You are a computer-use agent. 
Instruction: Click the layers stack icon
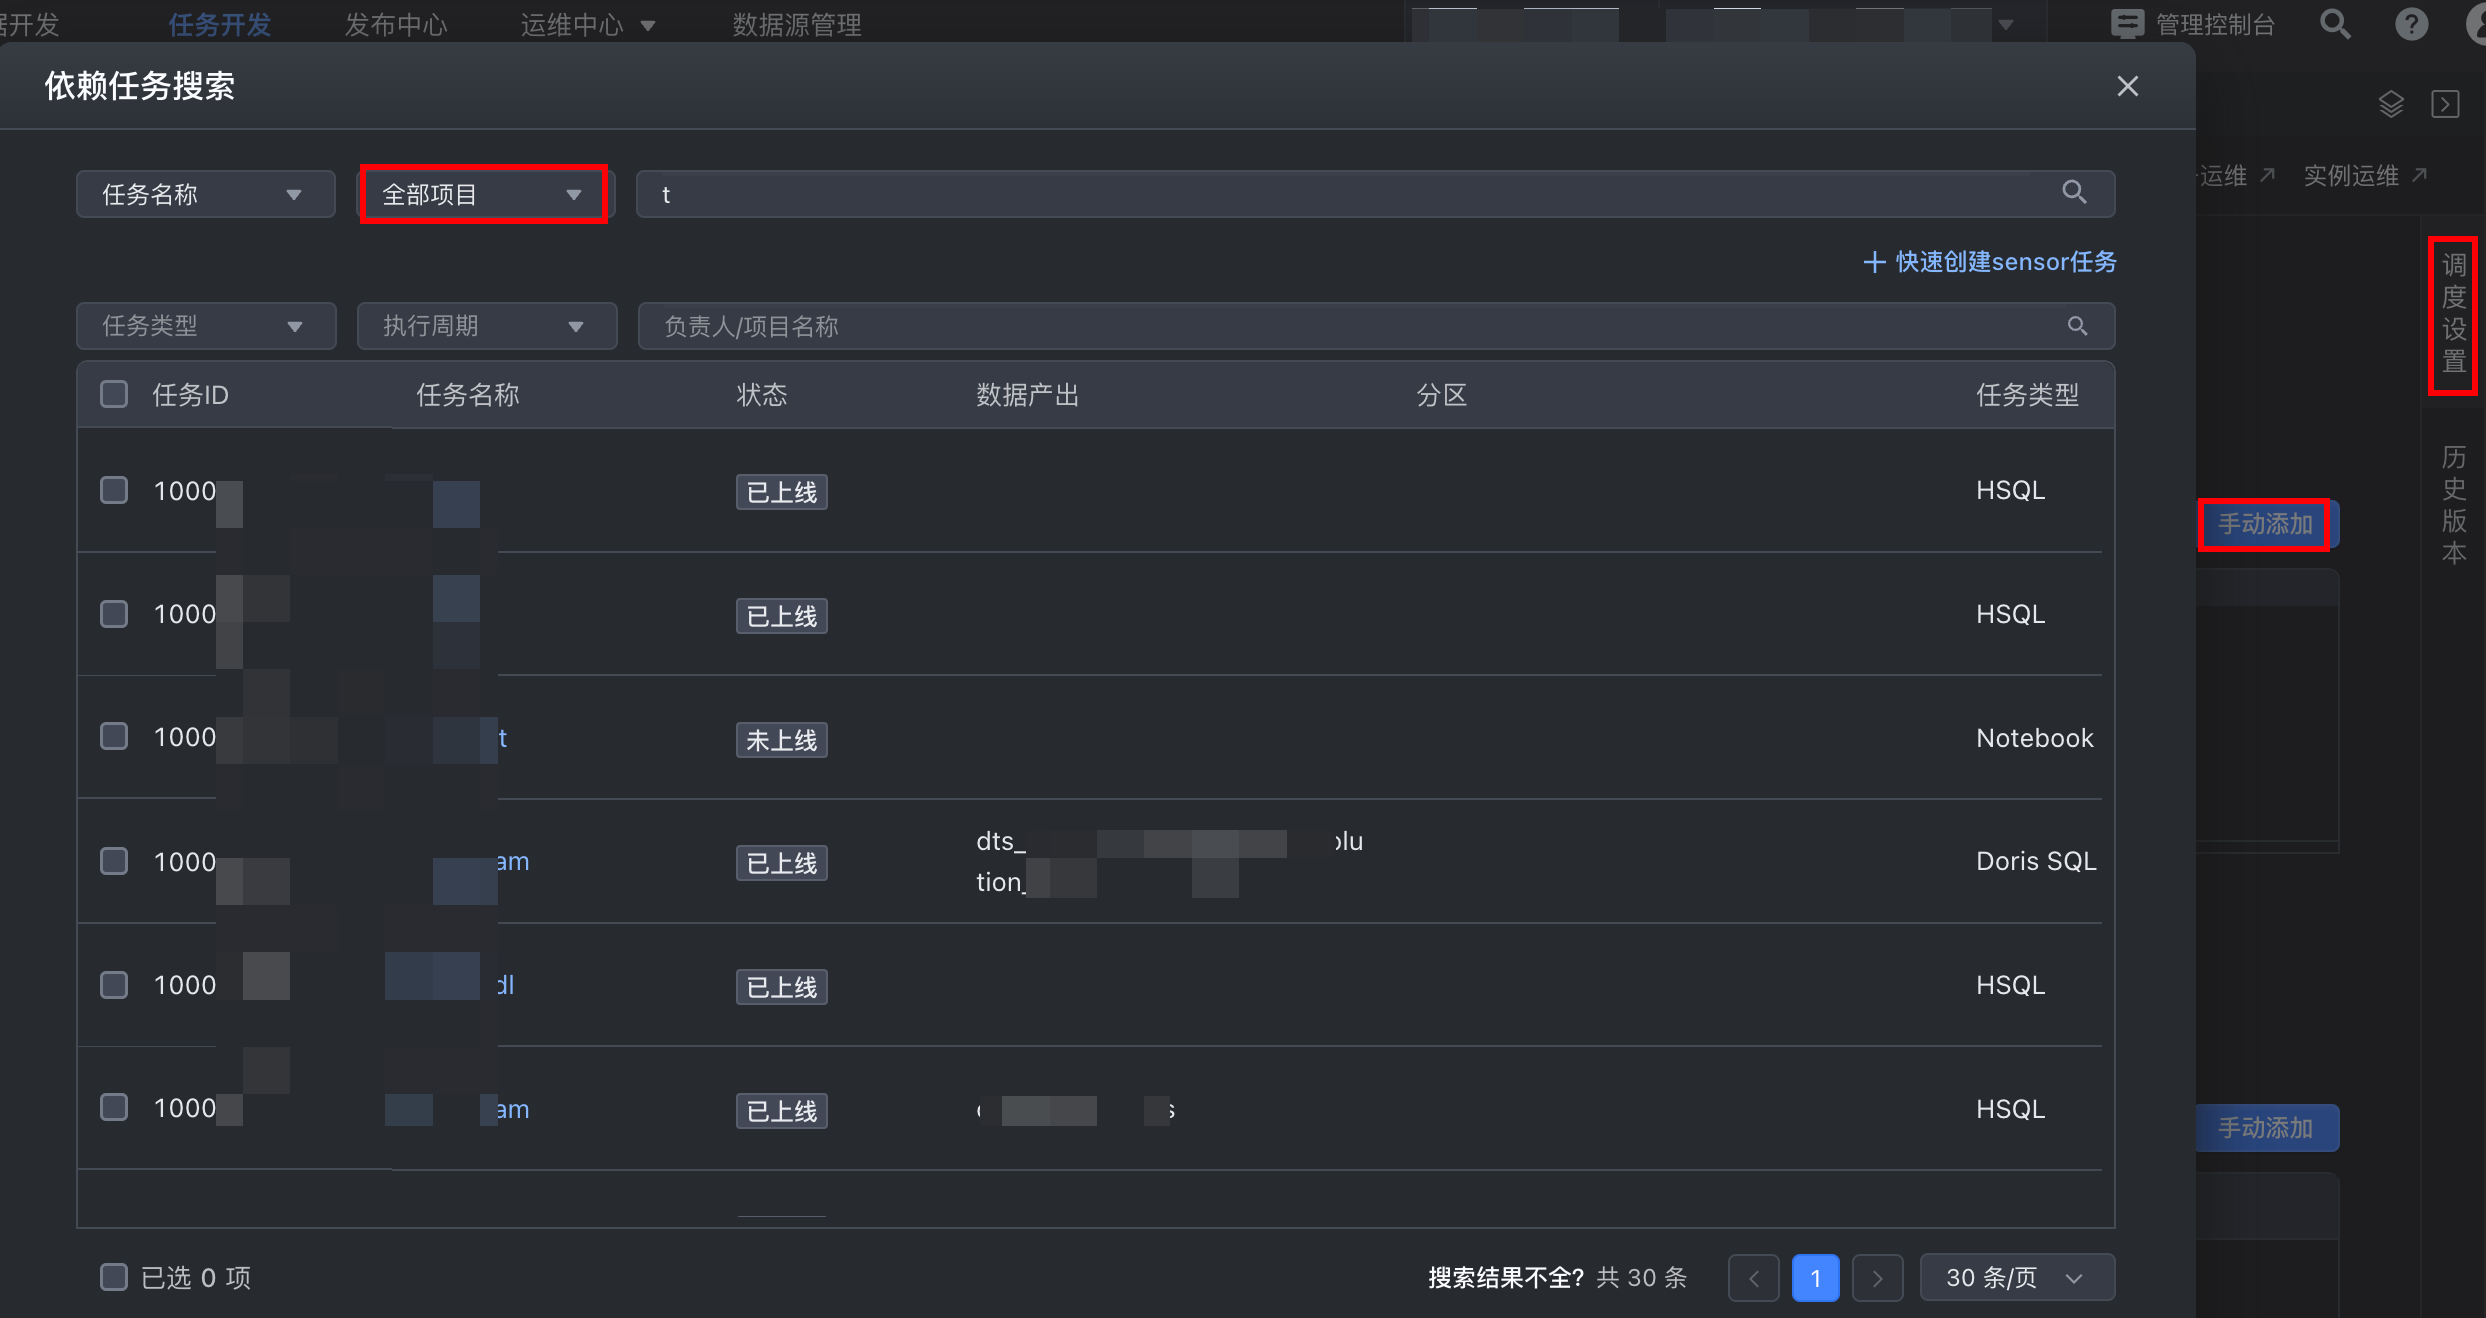point(2390,104)
